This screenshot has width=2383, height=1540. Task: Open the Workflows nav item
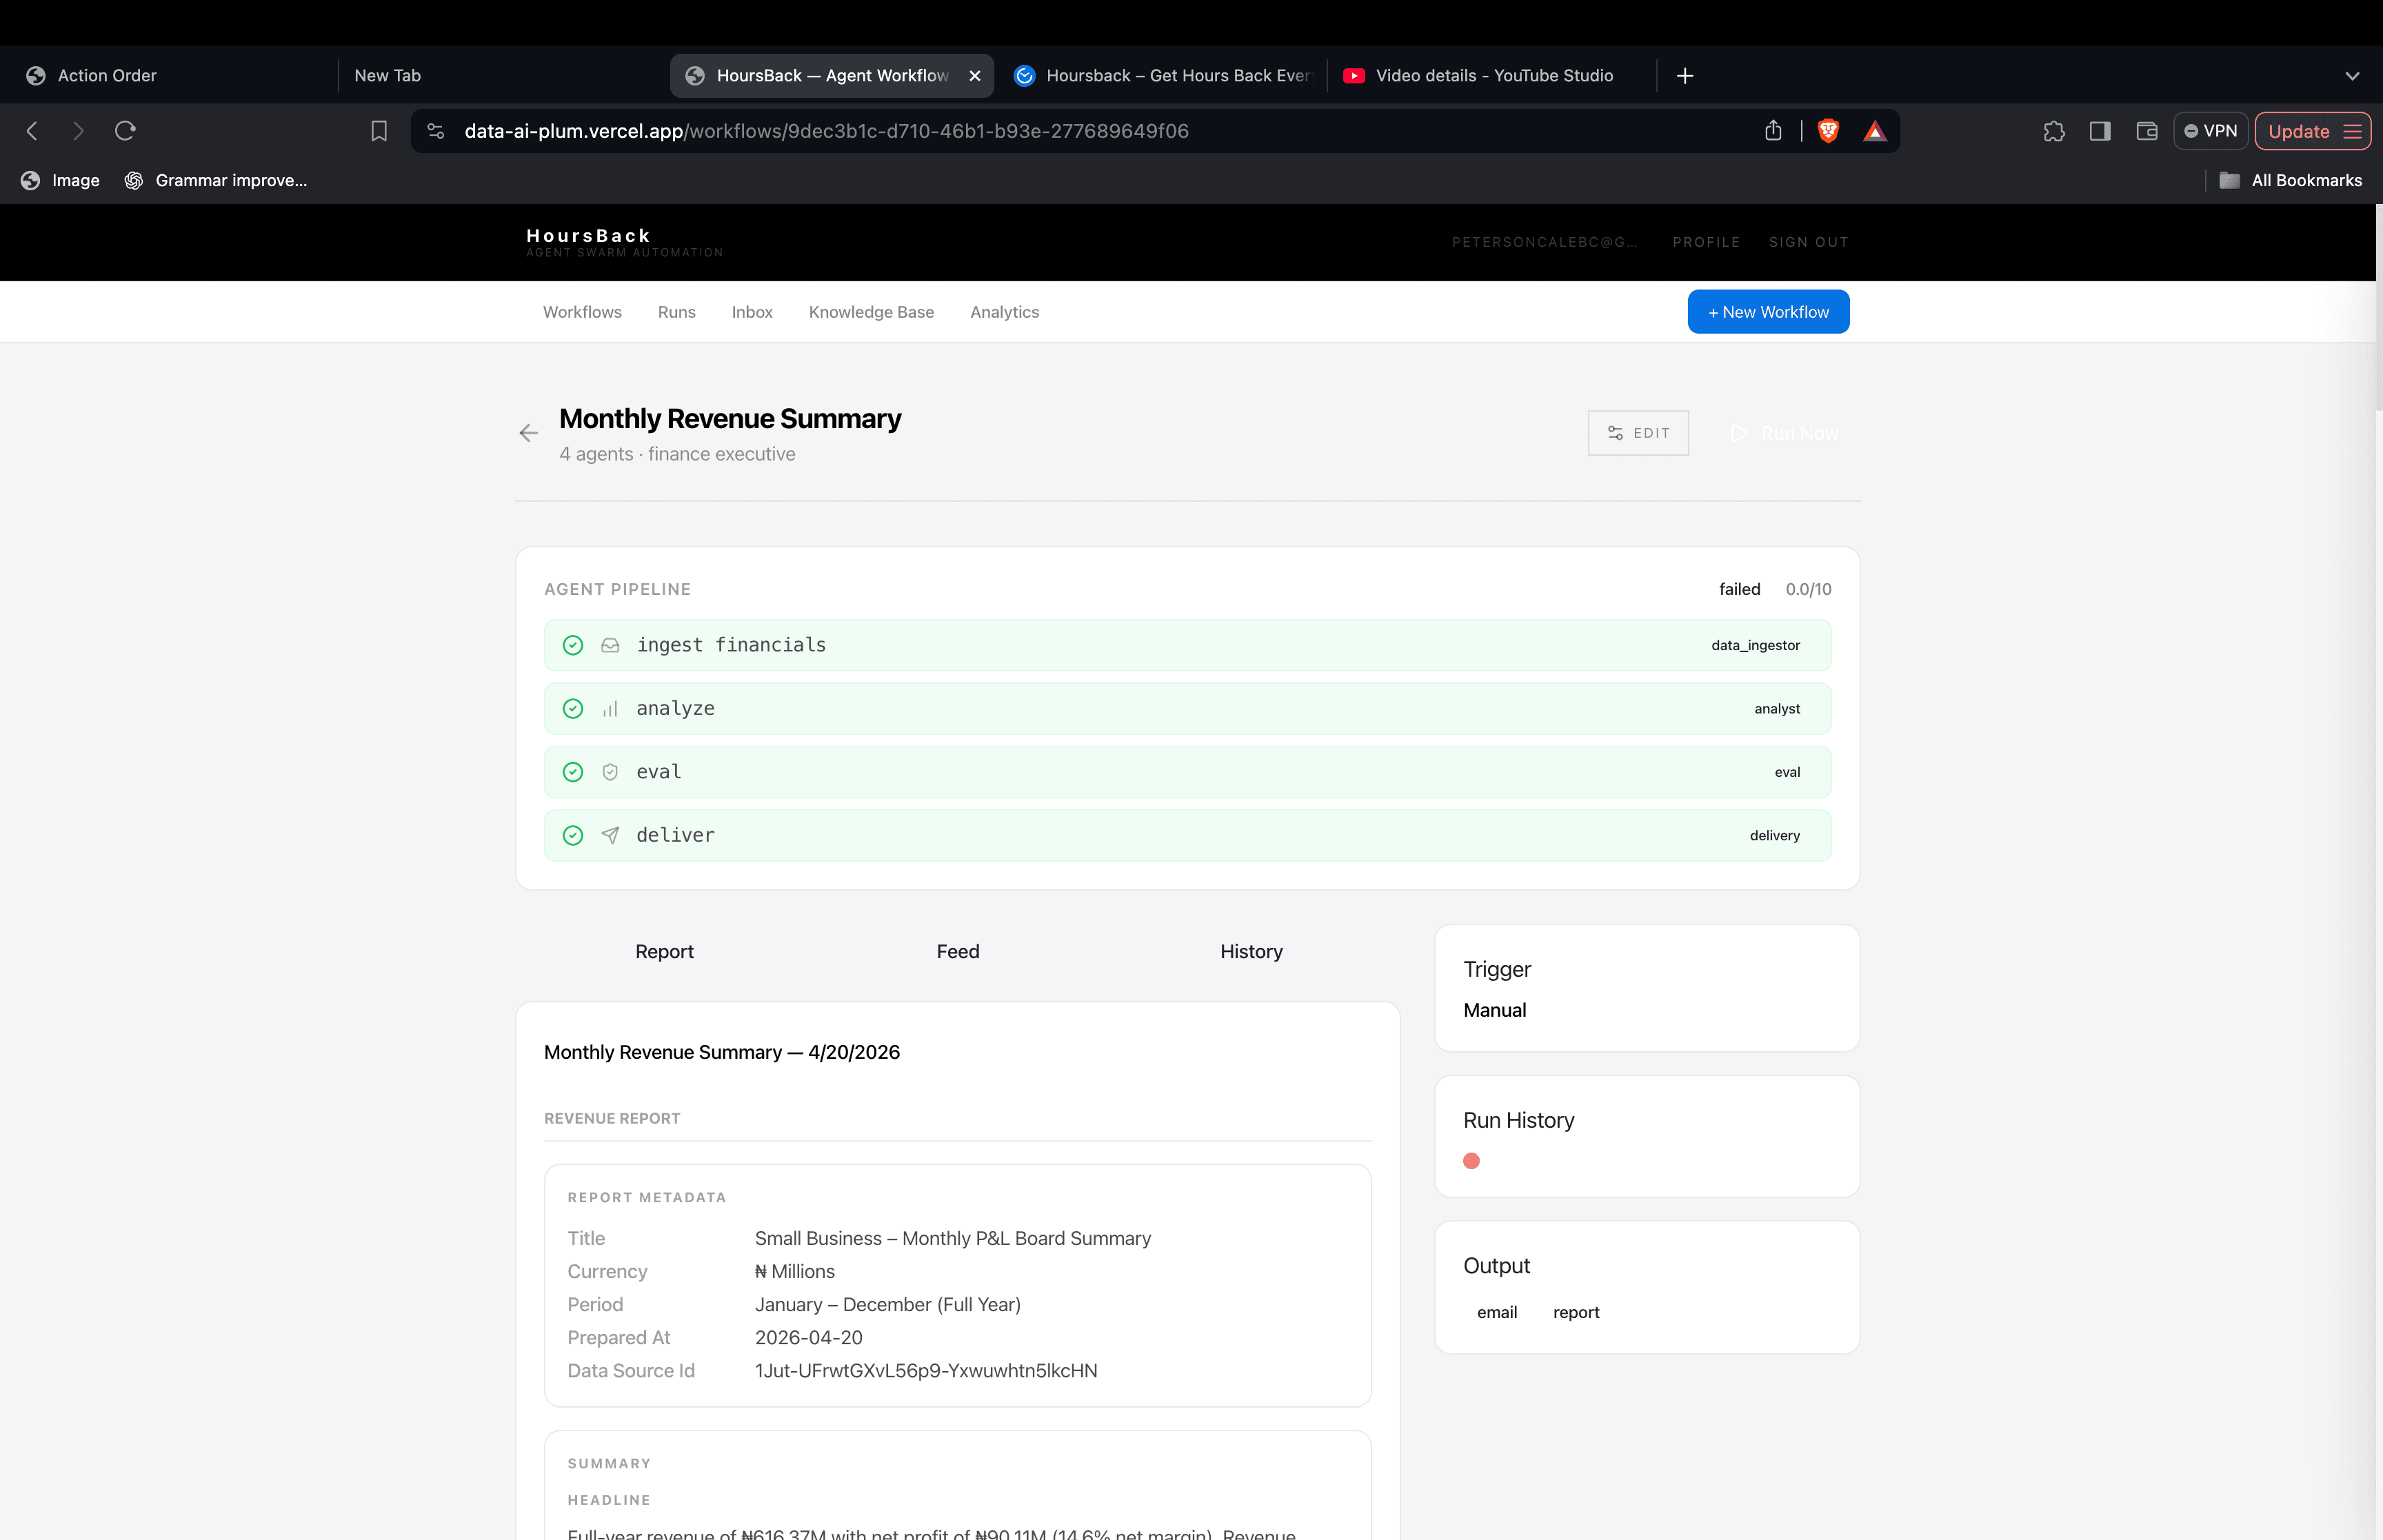[582, 312]
